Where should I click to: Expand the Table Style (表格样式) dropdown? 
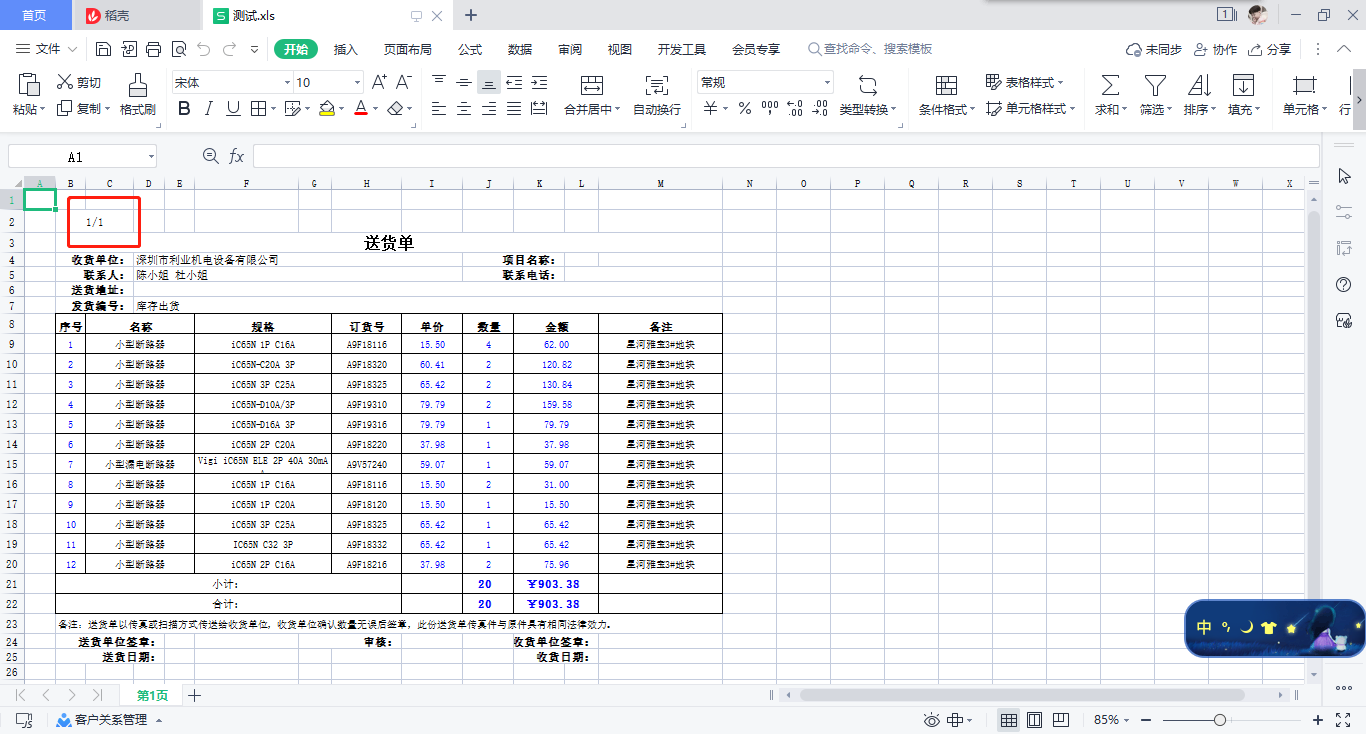click(1060, 83)
